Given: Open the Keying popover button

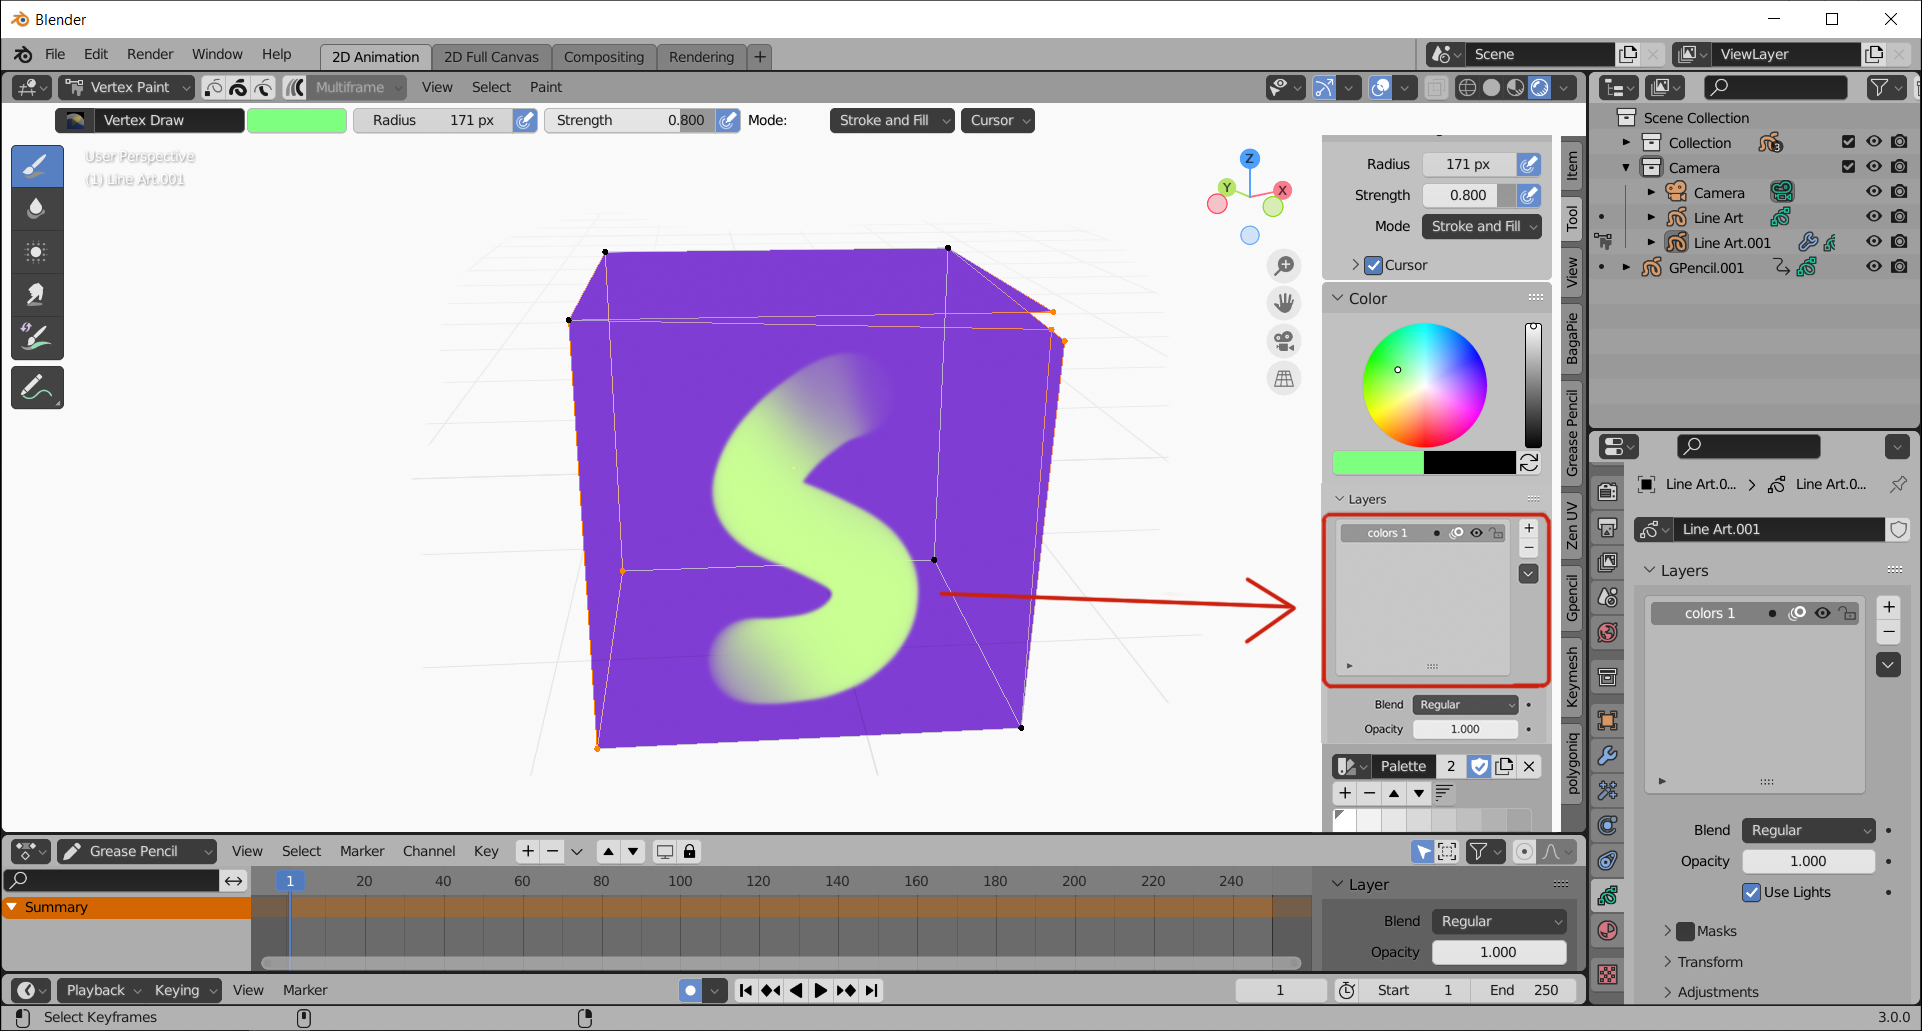Looking at the screenshot, I should pyautogui.click(x=183, y=990).
